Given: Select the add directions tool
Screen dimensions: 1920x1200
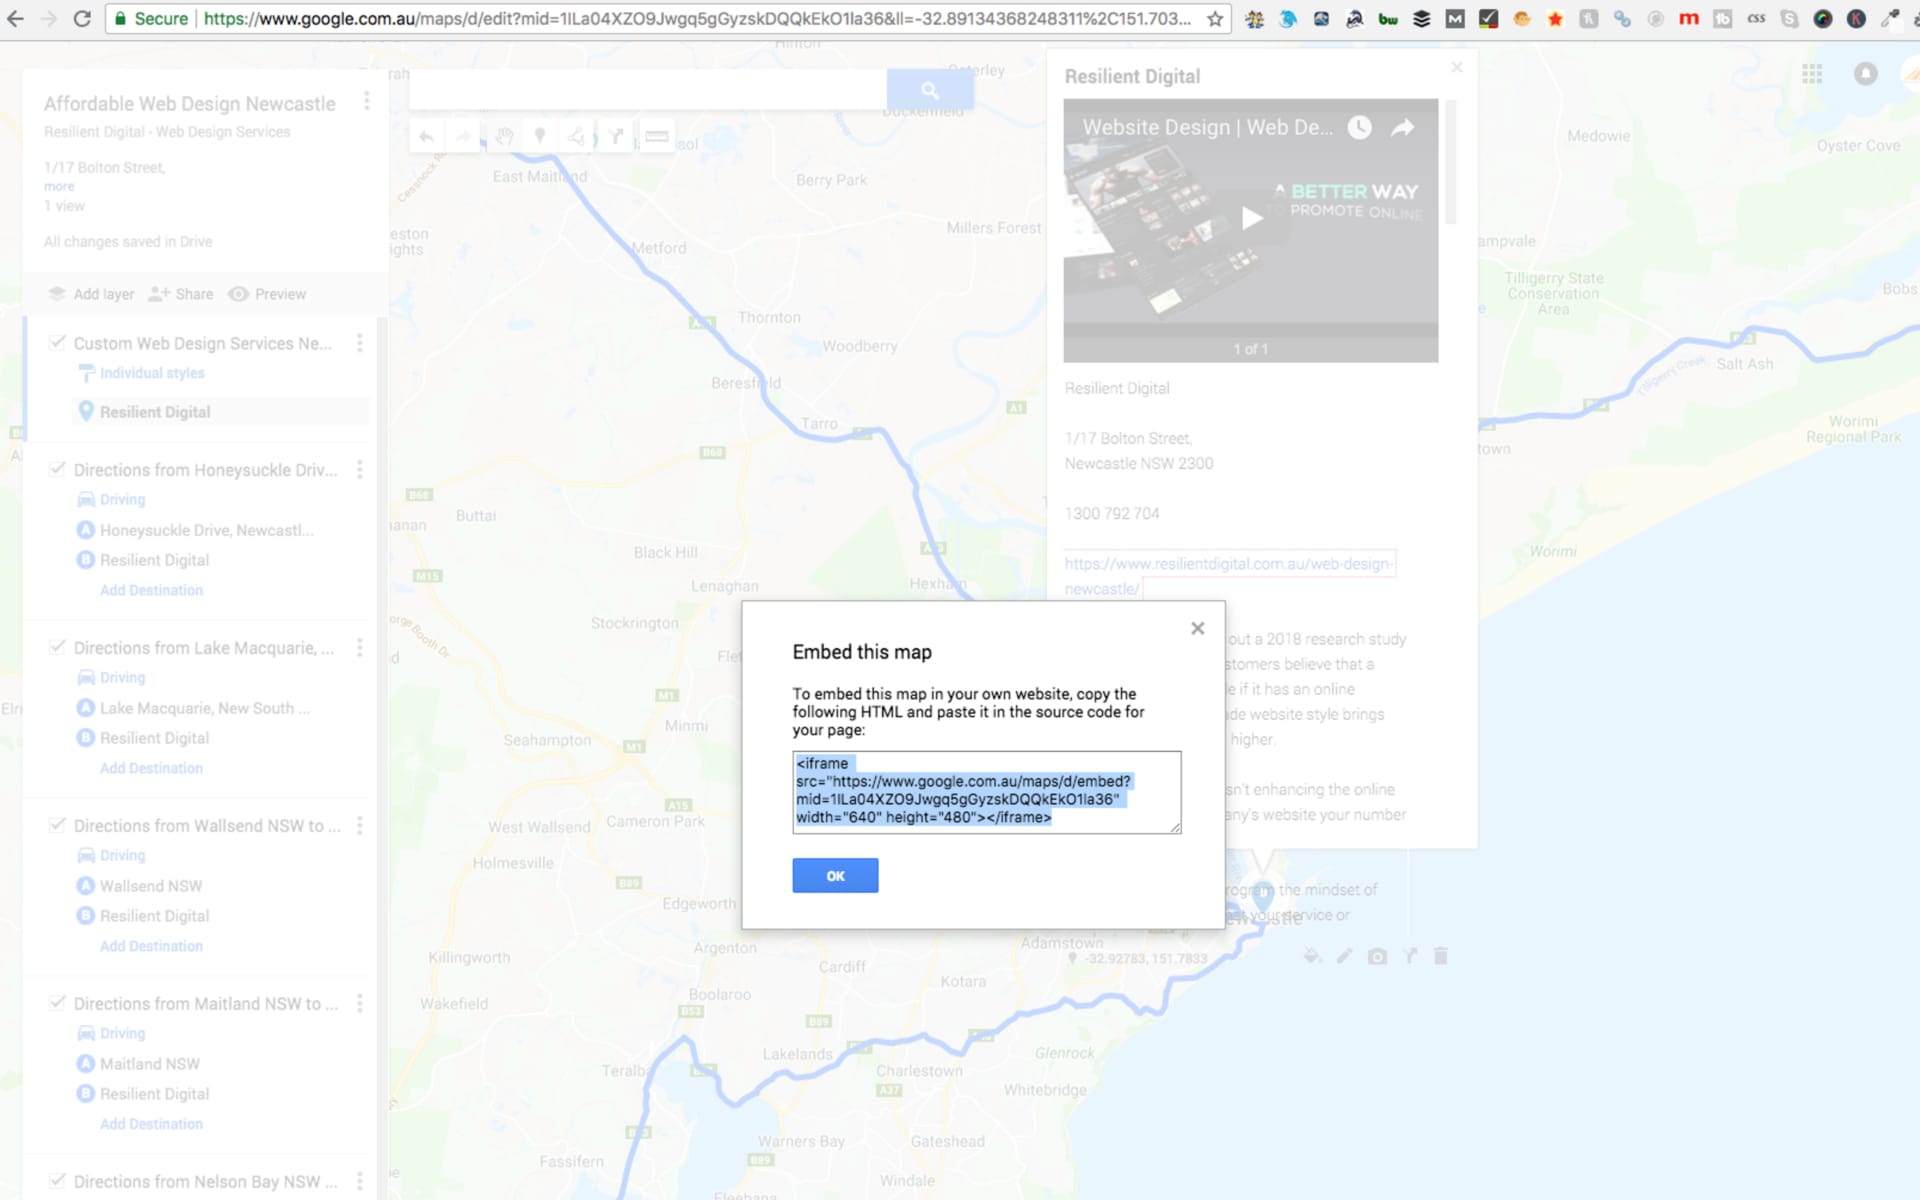Looking at the screenshot, I should (x=616, y=136).
